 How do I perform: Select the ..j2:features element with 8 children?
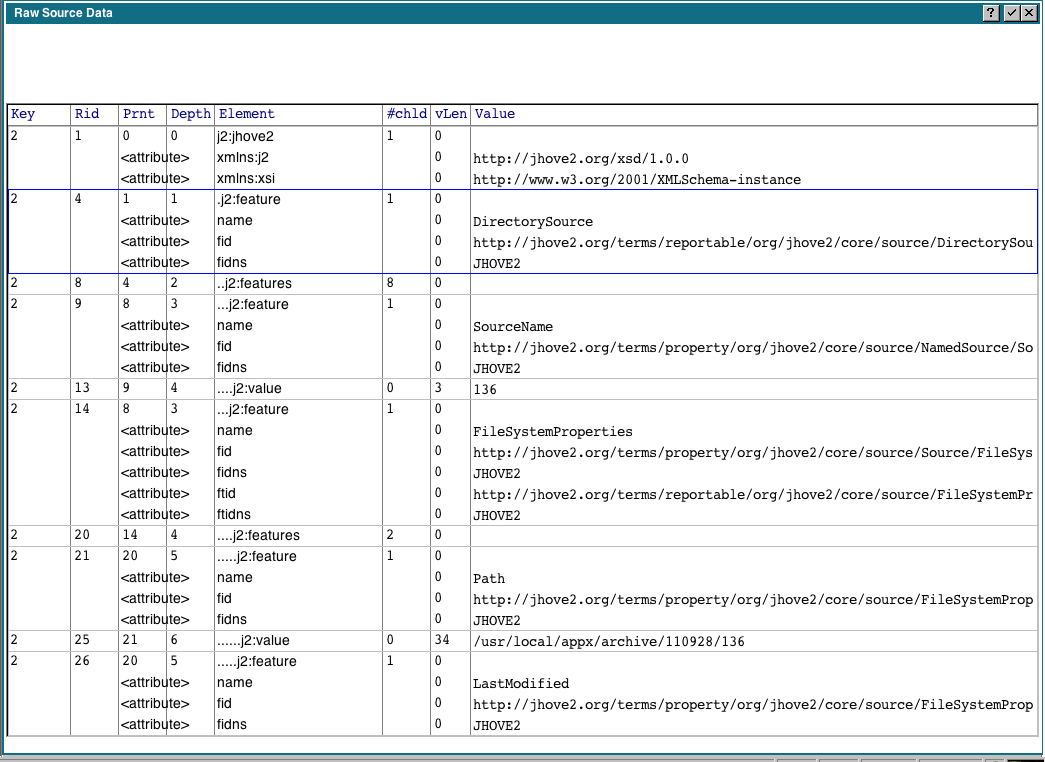point(254,283)
